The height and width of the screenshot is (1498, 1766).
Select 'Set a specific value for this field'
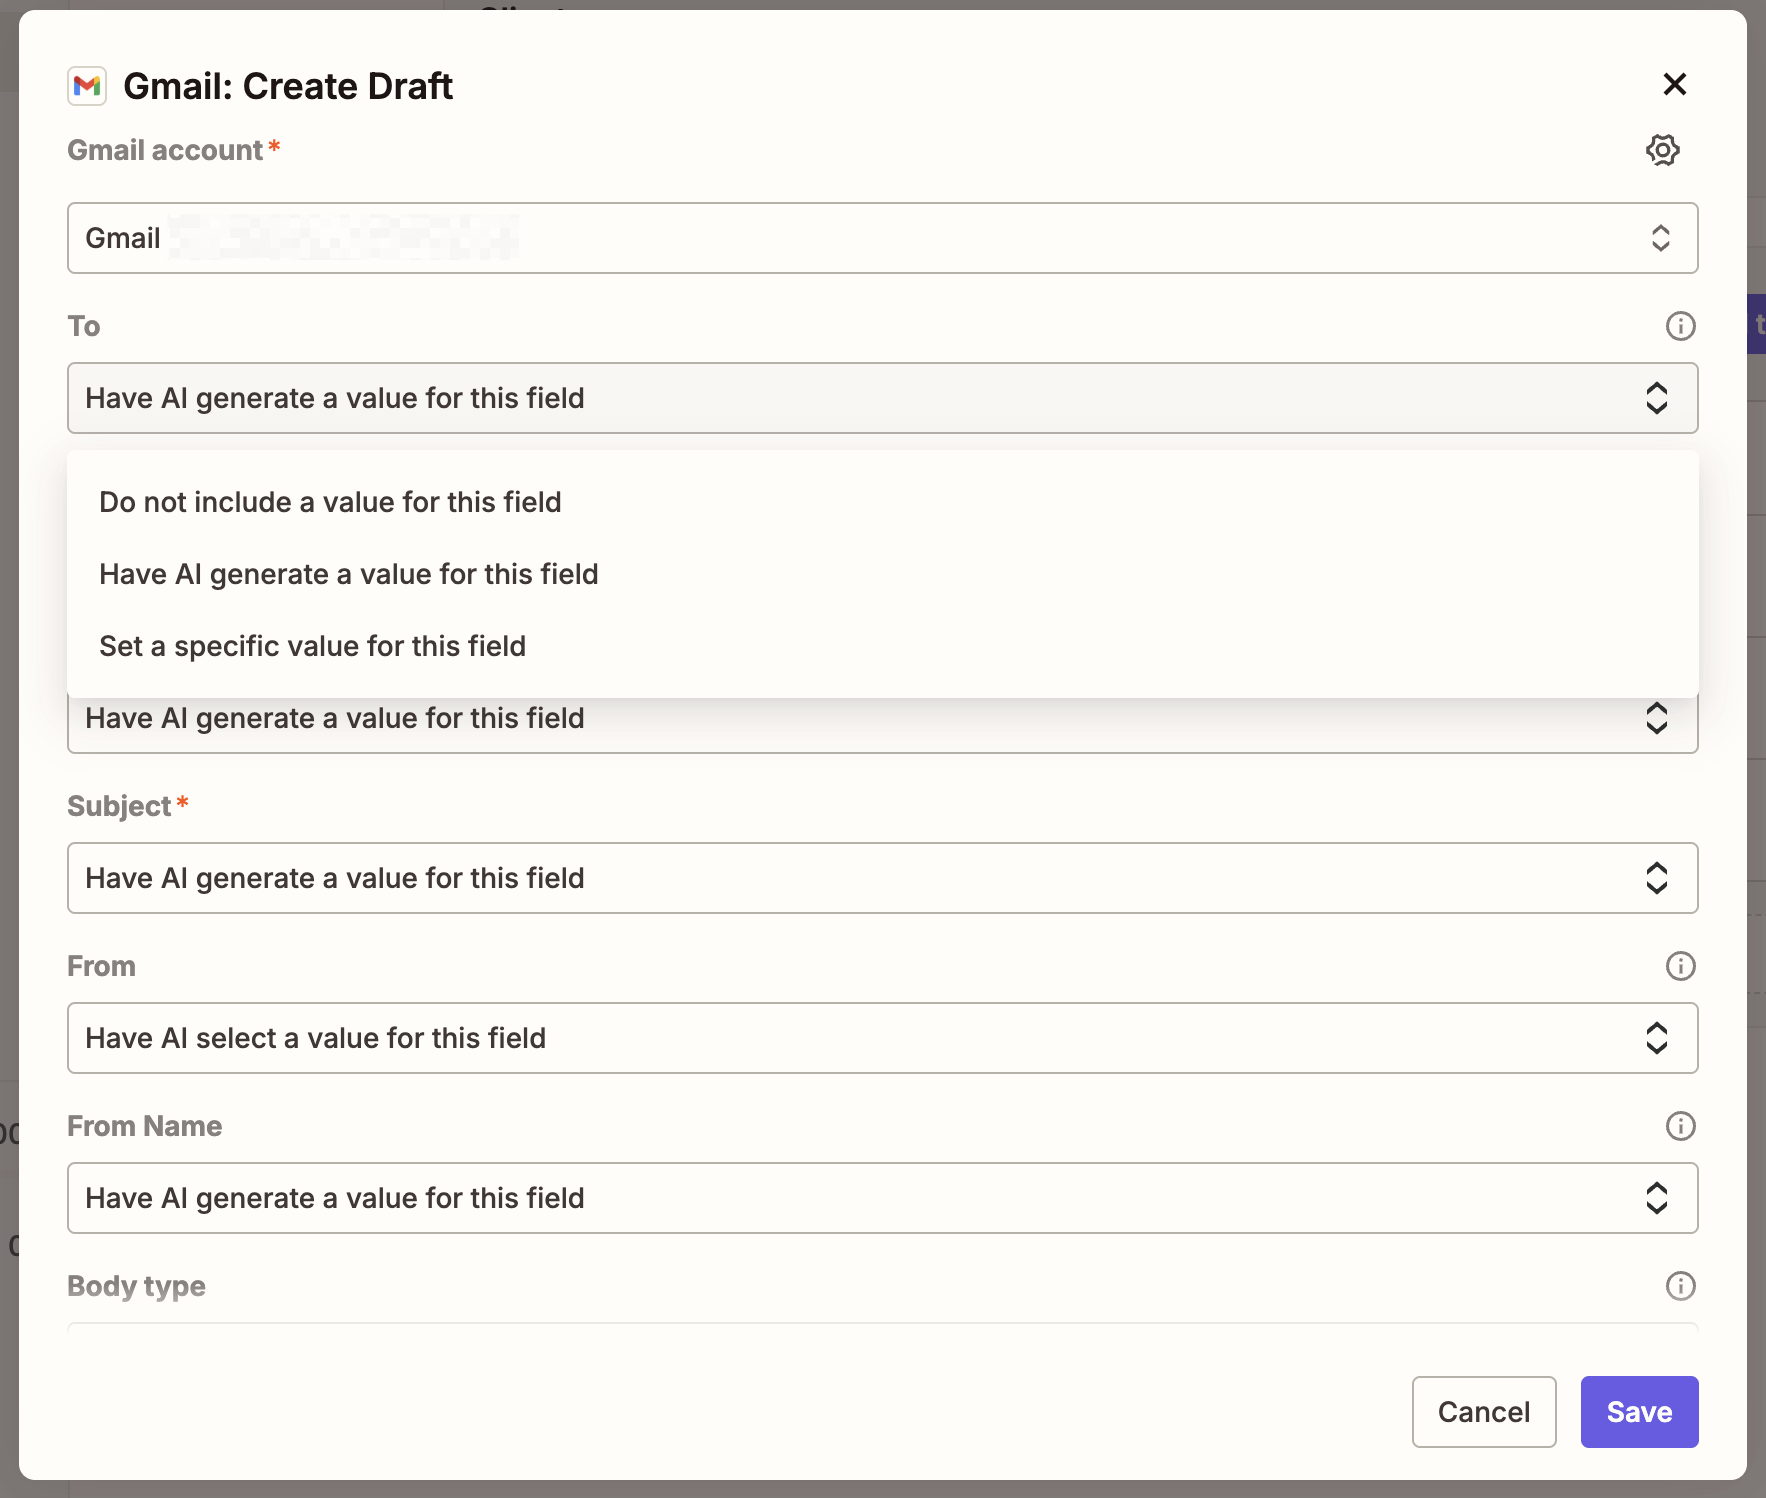coord(312,646)
